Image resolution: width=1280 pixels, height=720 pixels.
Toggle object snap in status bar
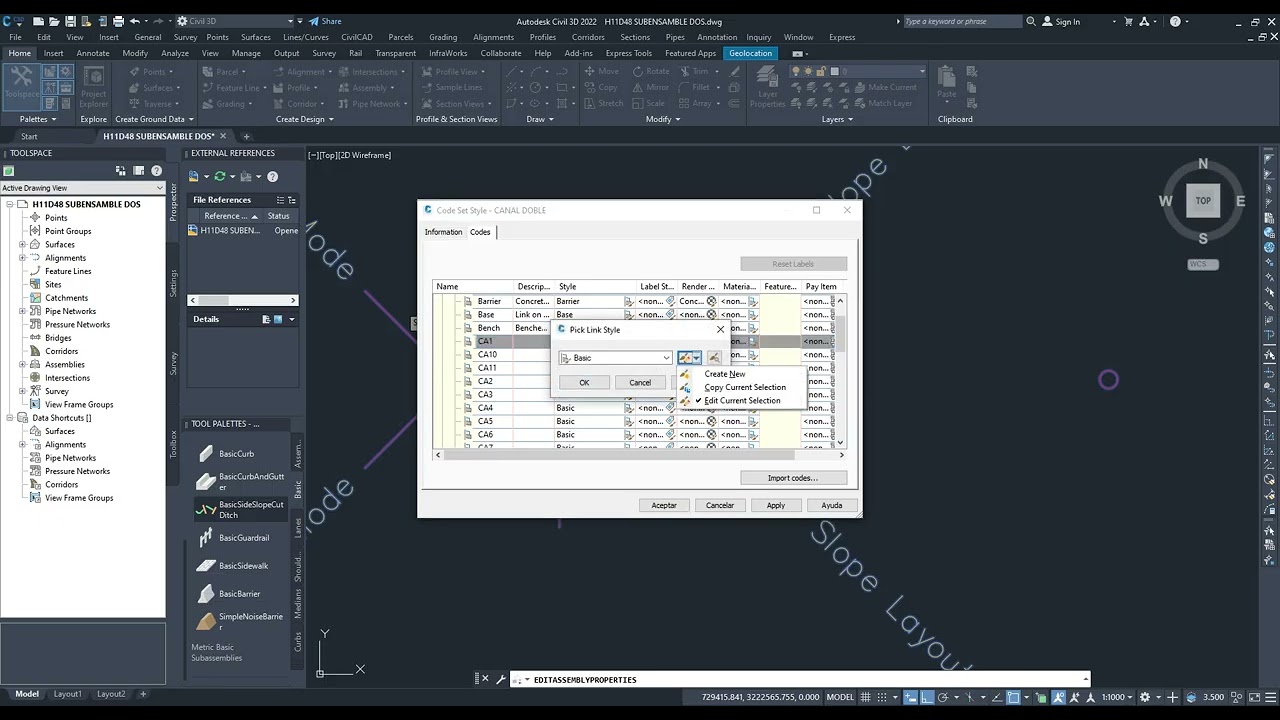pos(1013,697)
